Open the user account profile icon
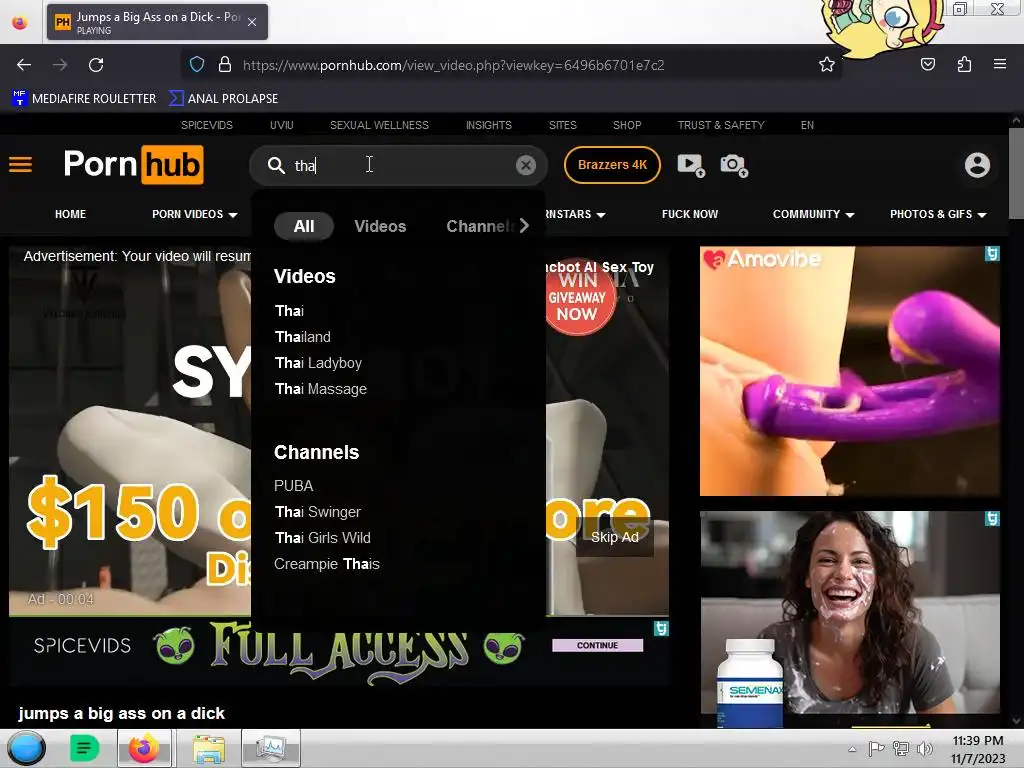Viewport: 1024px width, 768px height. 977,165
